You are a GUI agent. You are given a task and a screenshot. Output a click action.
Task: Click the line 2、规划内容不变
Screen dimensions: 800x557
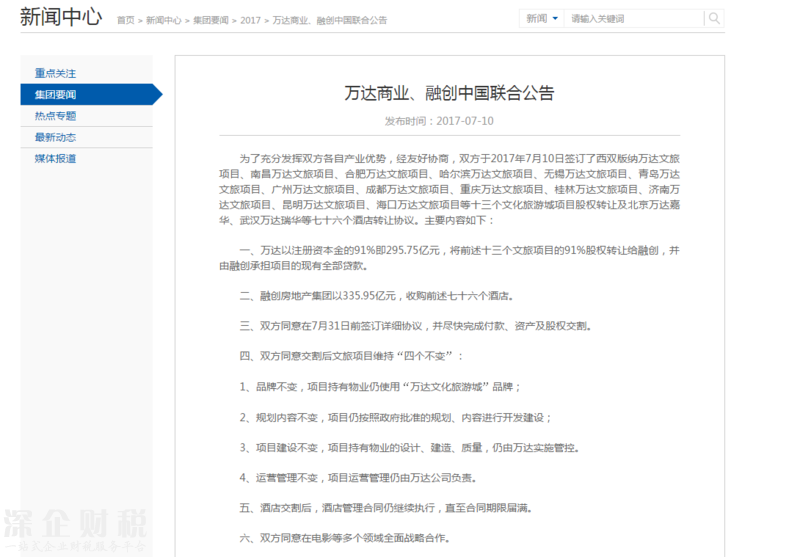pos(395,417)
